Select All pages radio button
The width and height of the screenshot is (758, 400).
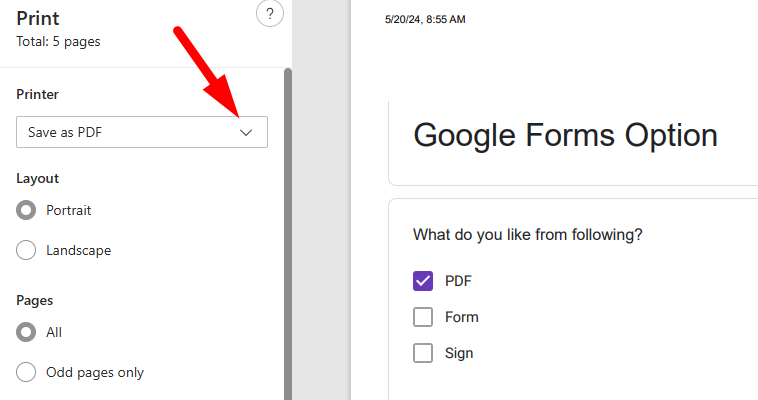(27, 332)
